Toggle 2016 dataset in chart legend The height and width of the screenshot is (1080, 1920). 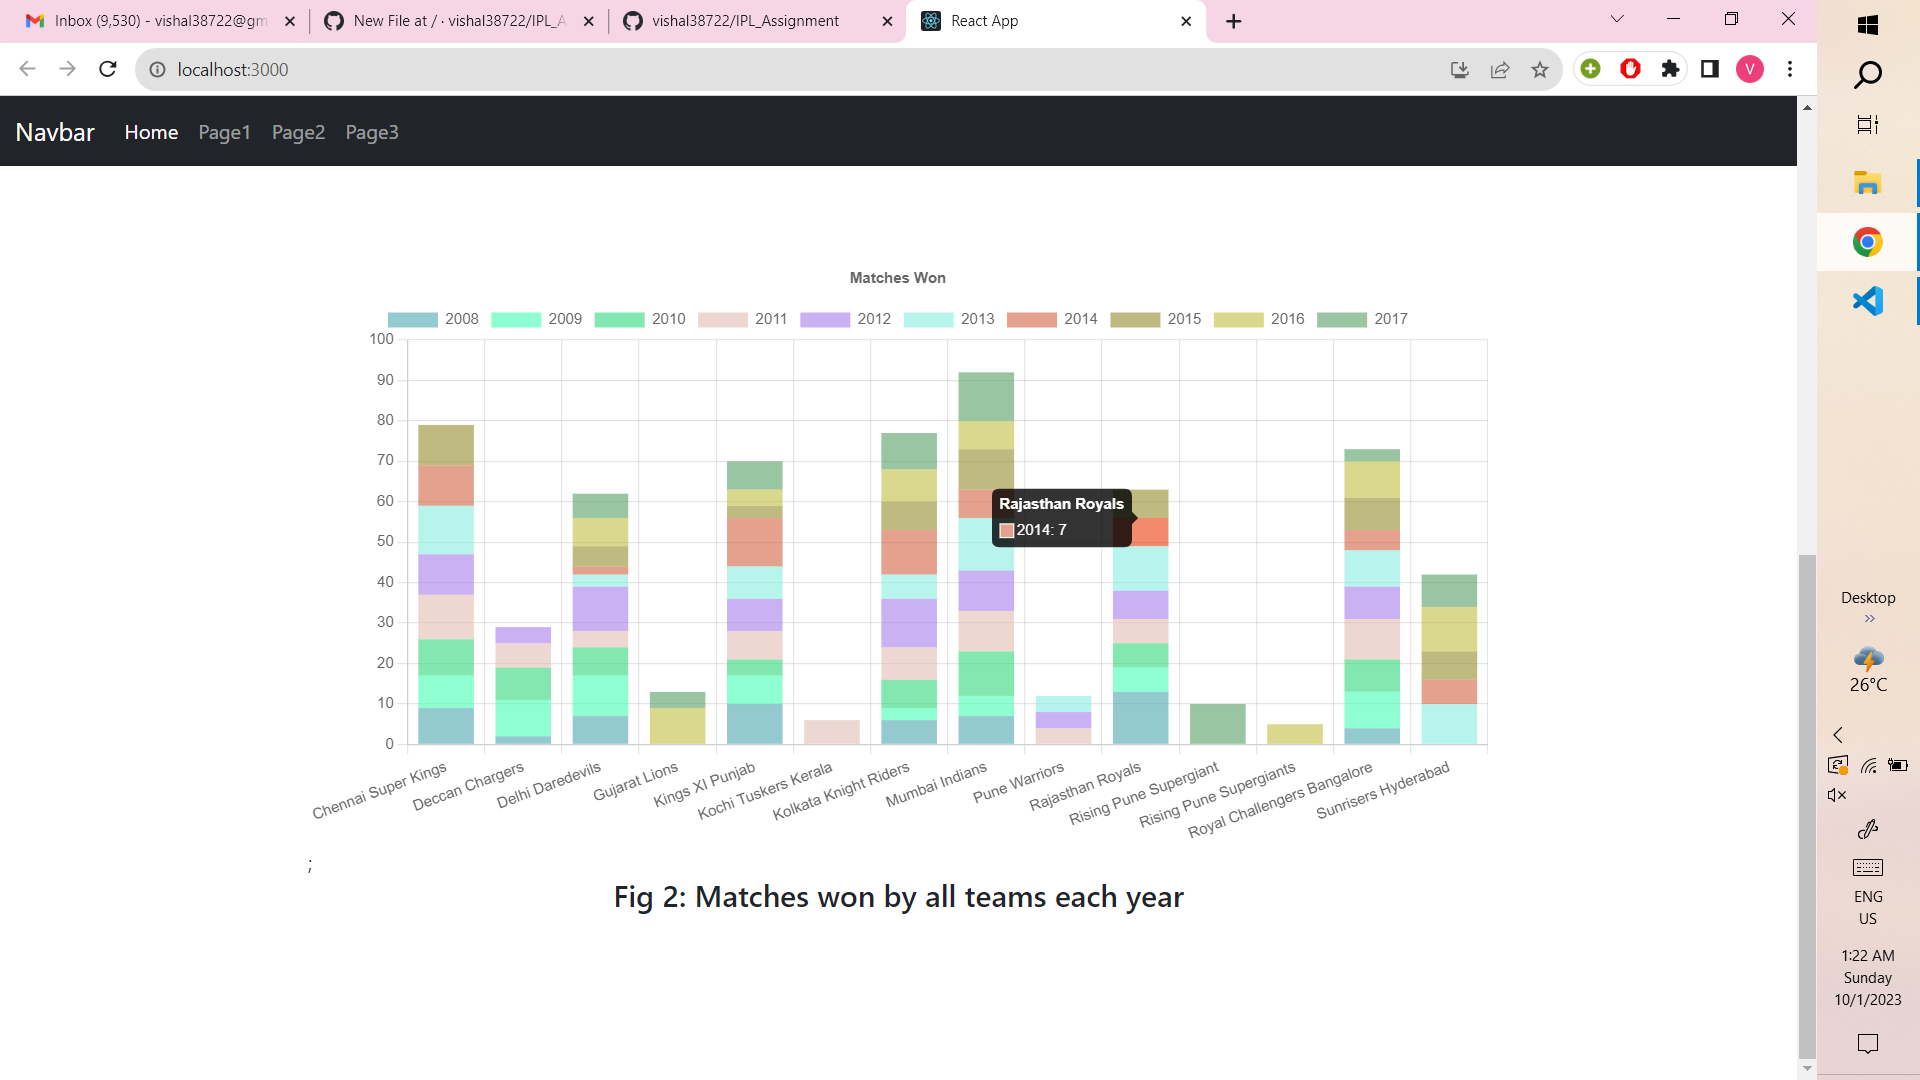1259,319
